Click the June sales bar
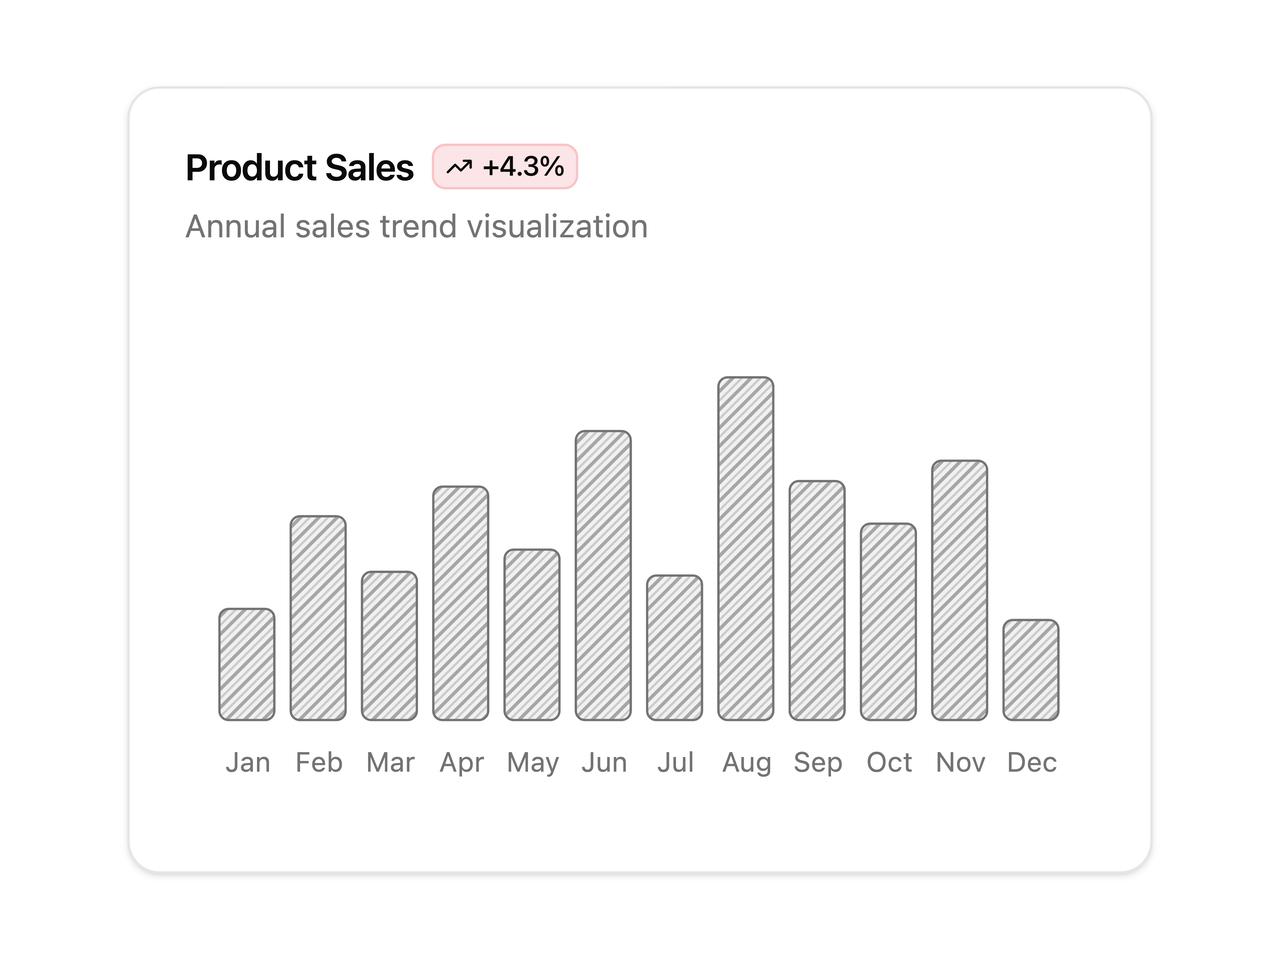 (603, 575)
